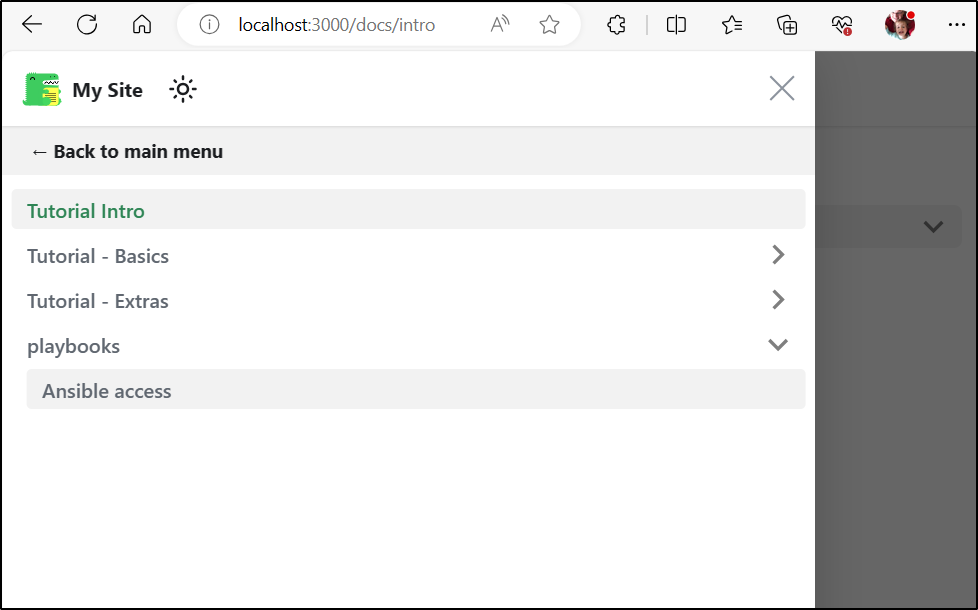
Task: Collapse the playbooks category arrow
Action: click(778, 344)
